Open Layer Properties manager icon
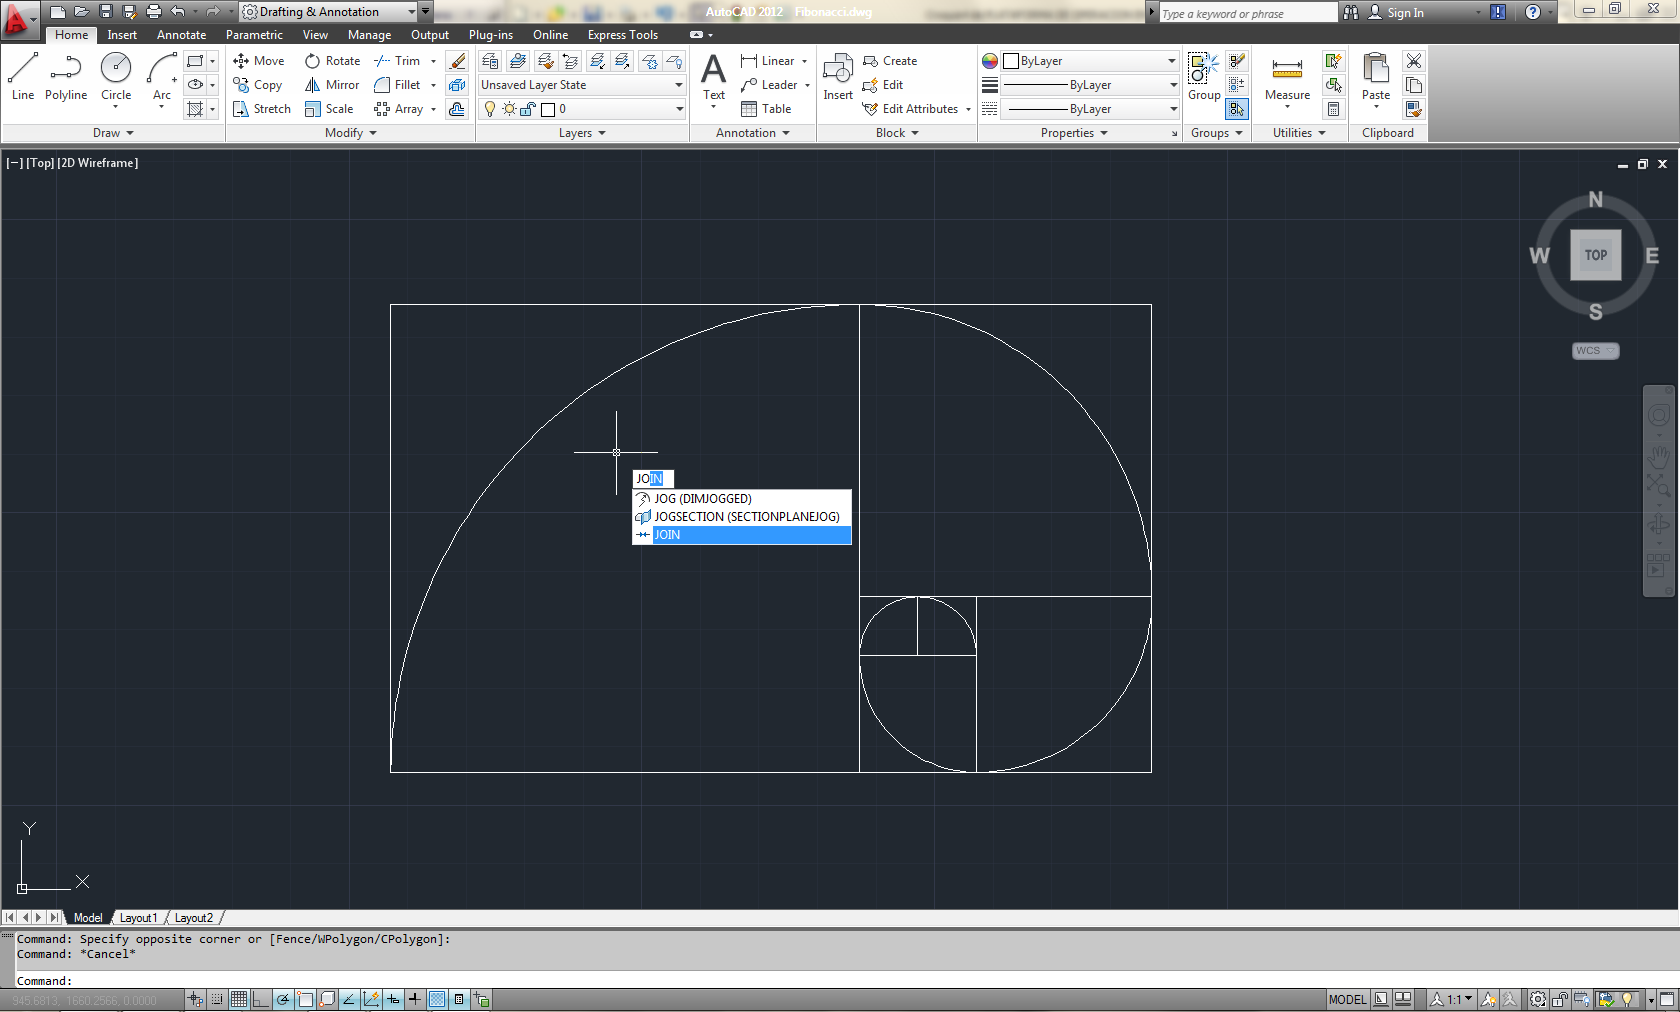The height and width of the screenshot is (1012, 1680). [x=490, y=61]
